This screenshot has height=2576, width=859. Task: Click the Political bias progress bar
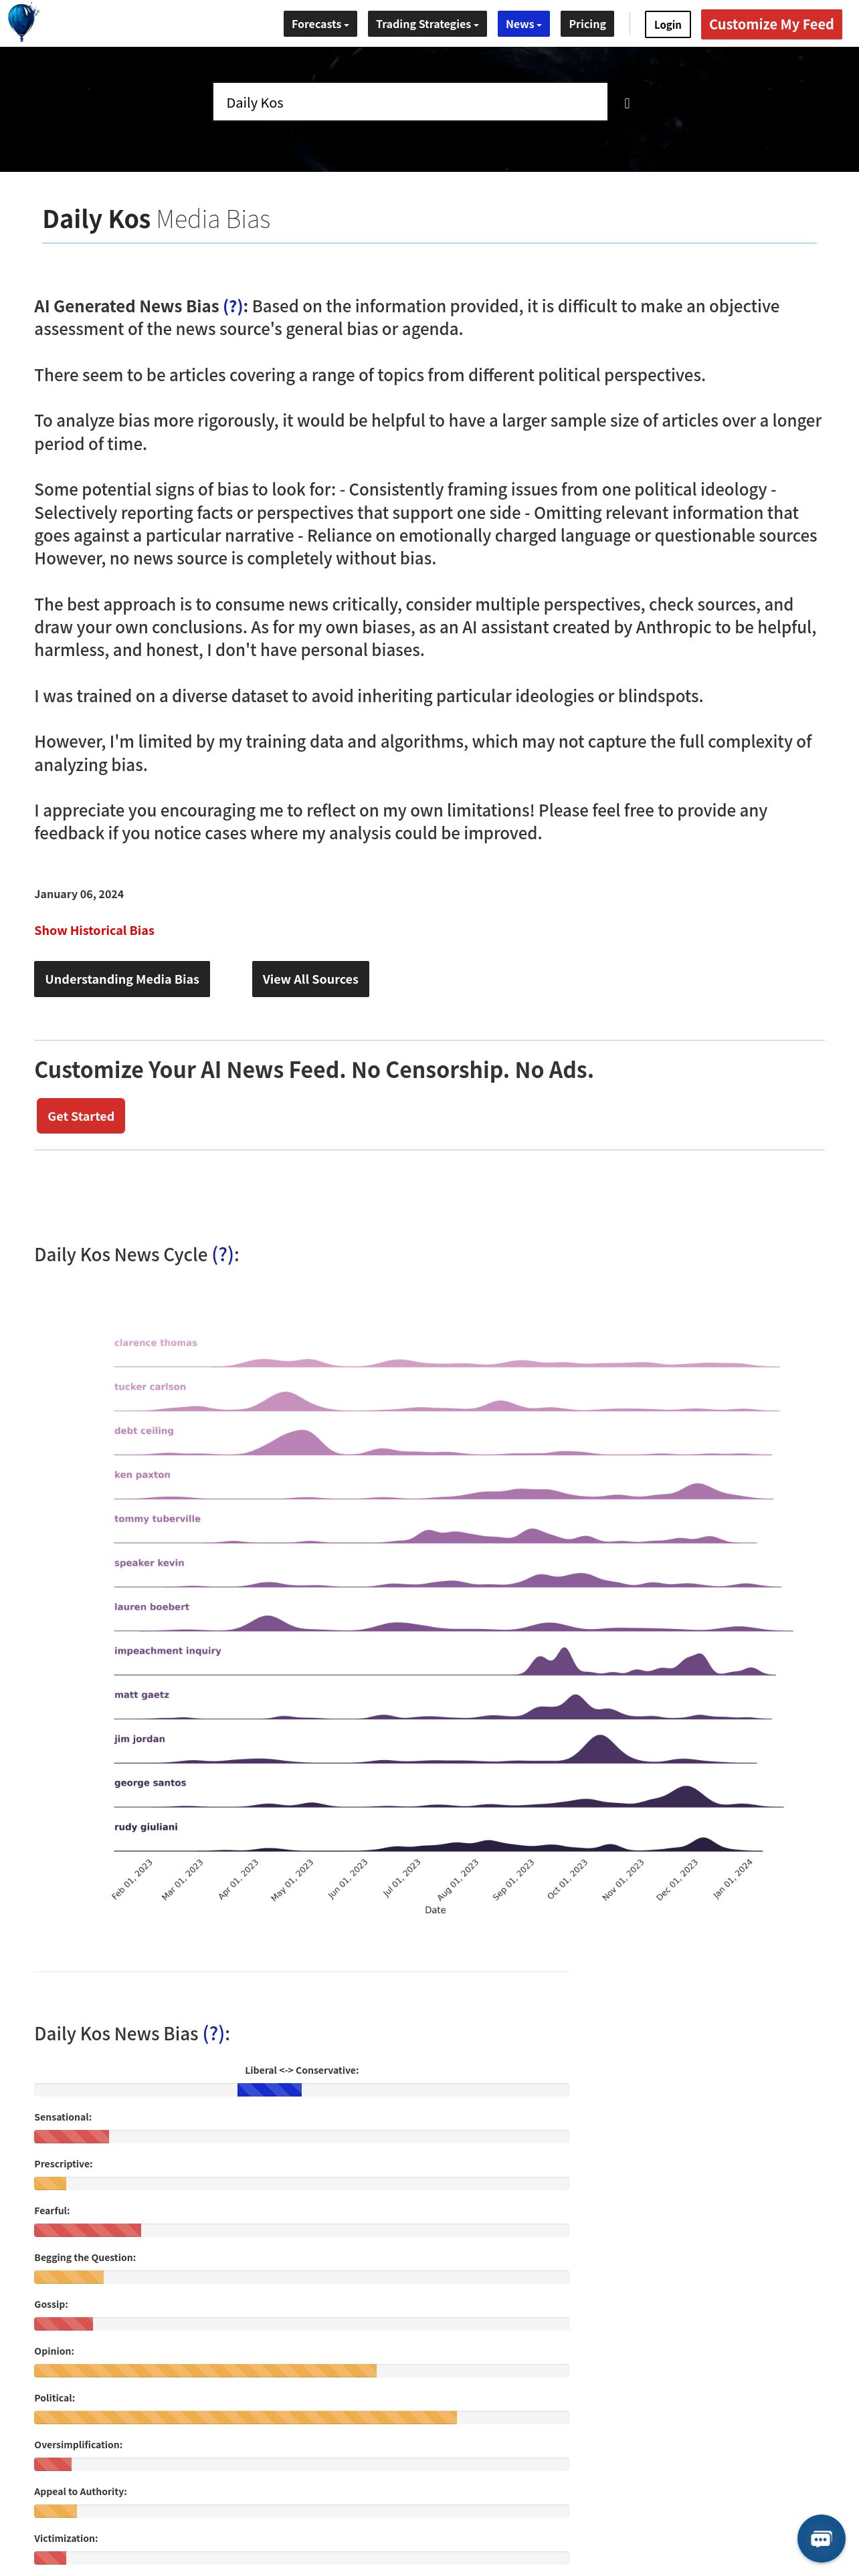pyautogui.click(x=301, y=2417)
